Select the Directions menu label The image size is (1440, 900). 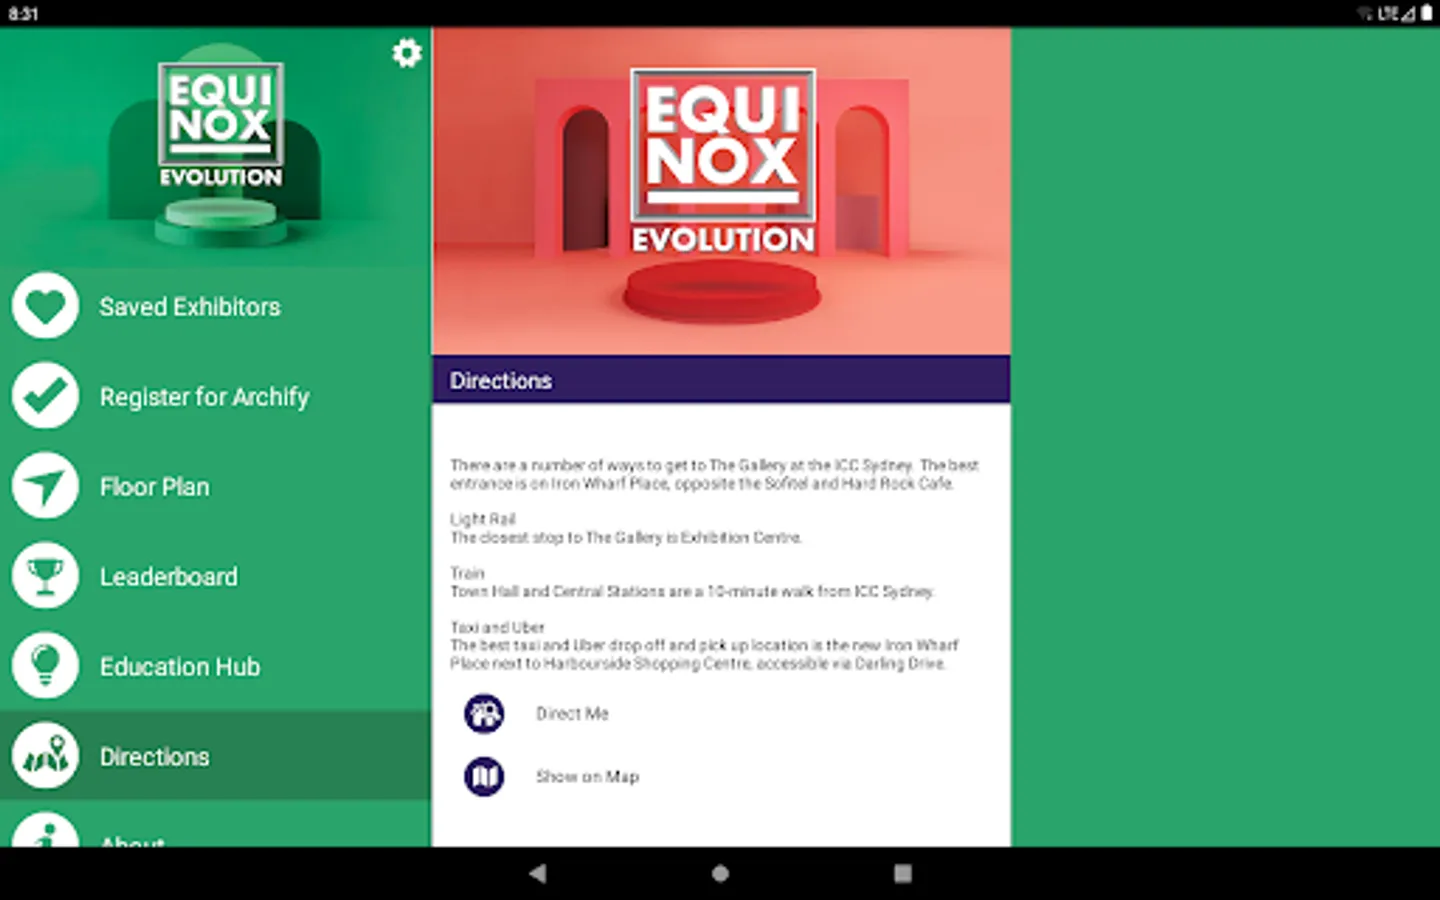coord(155,757)
